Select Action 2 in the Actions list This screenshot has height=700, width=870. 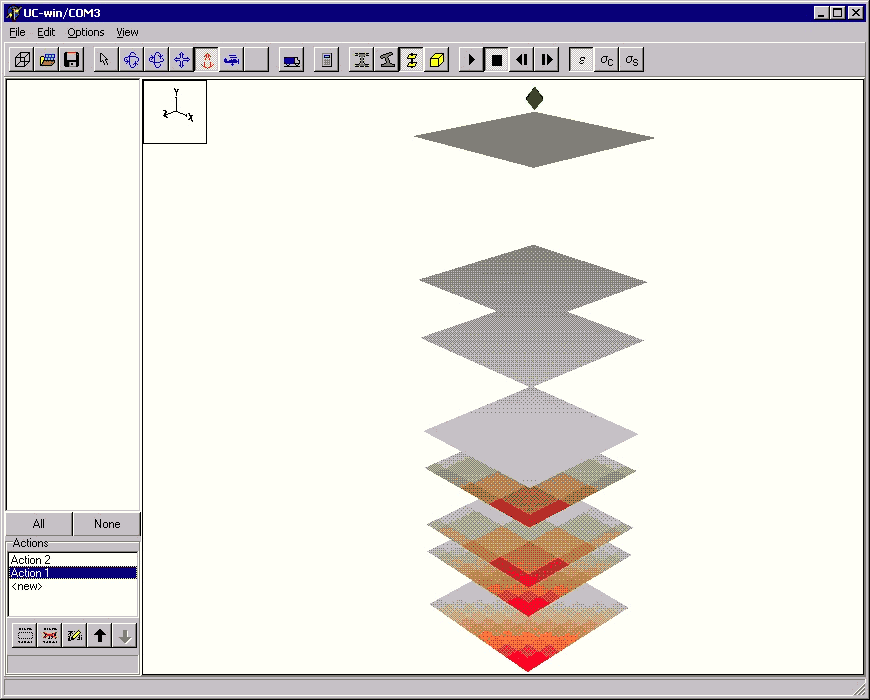[31, 560]
